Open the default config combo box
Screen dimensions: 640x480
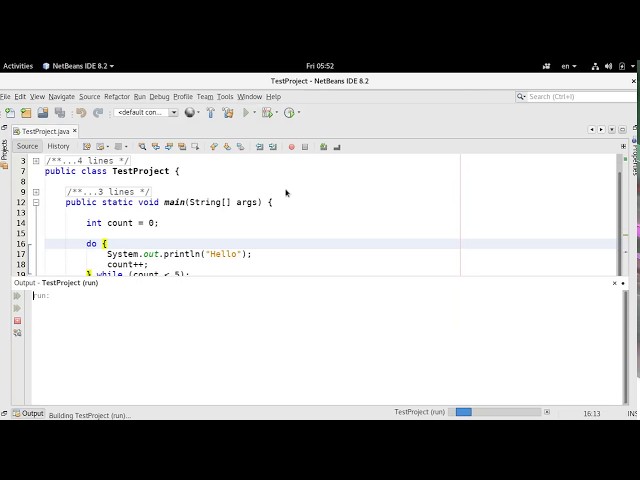[146, 112]
